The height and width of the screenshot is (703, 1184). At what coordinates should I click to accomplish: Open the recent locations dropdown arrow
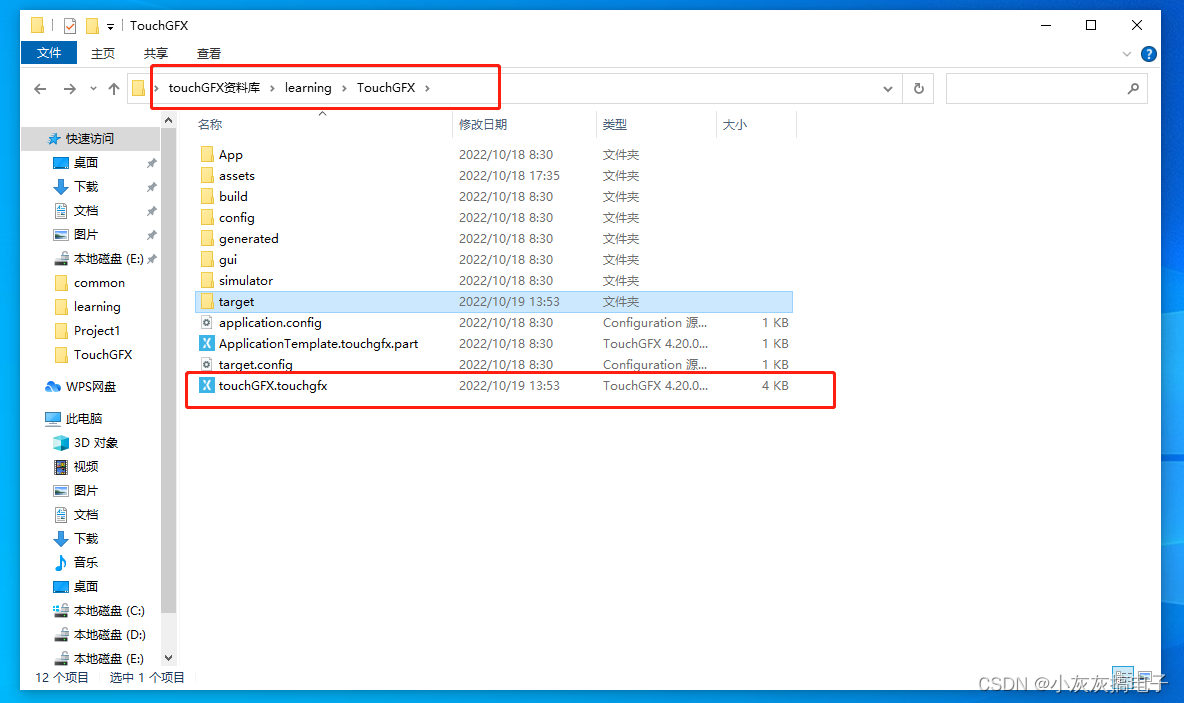pos(93,88)
